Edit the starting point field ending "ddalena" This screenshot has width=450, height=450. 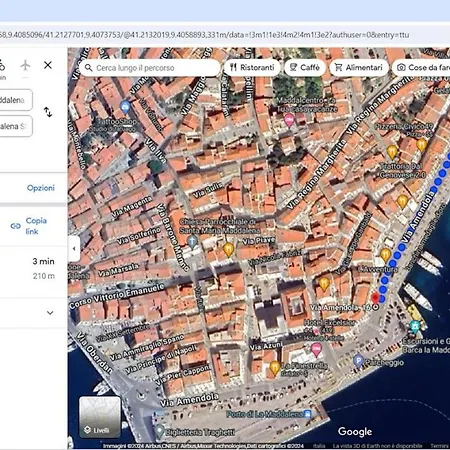(x=16, y=100)
